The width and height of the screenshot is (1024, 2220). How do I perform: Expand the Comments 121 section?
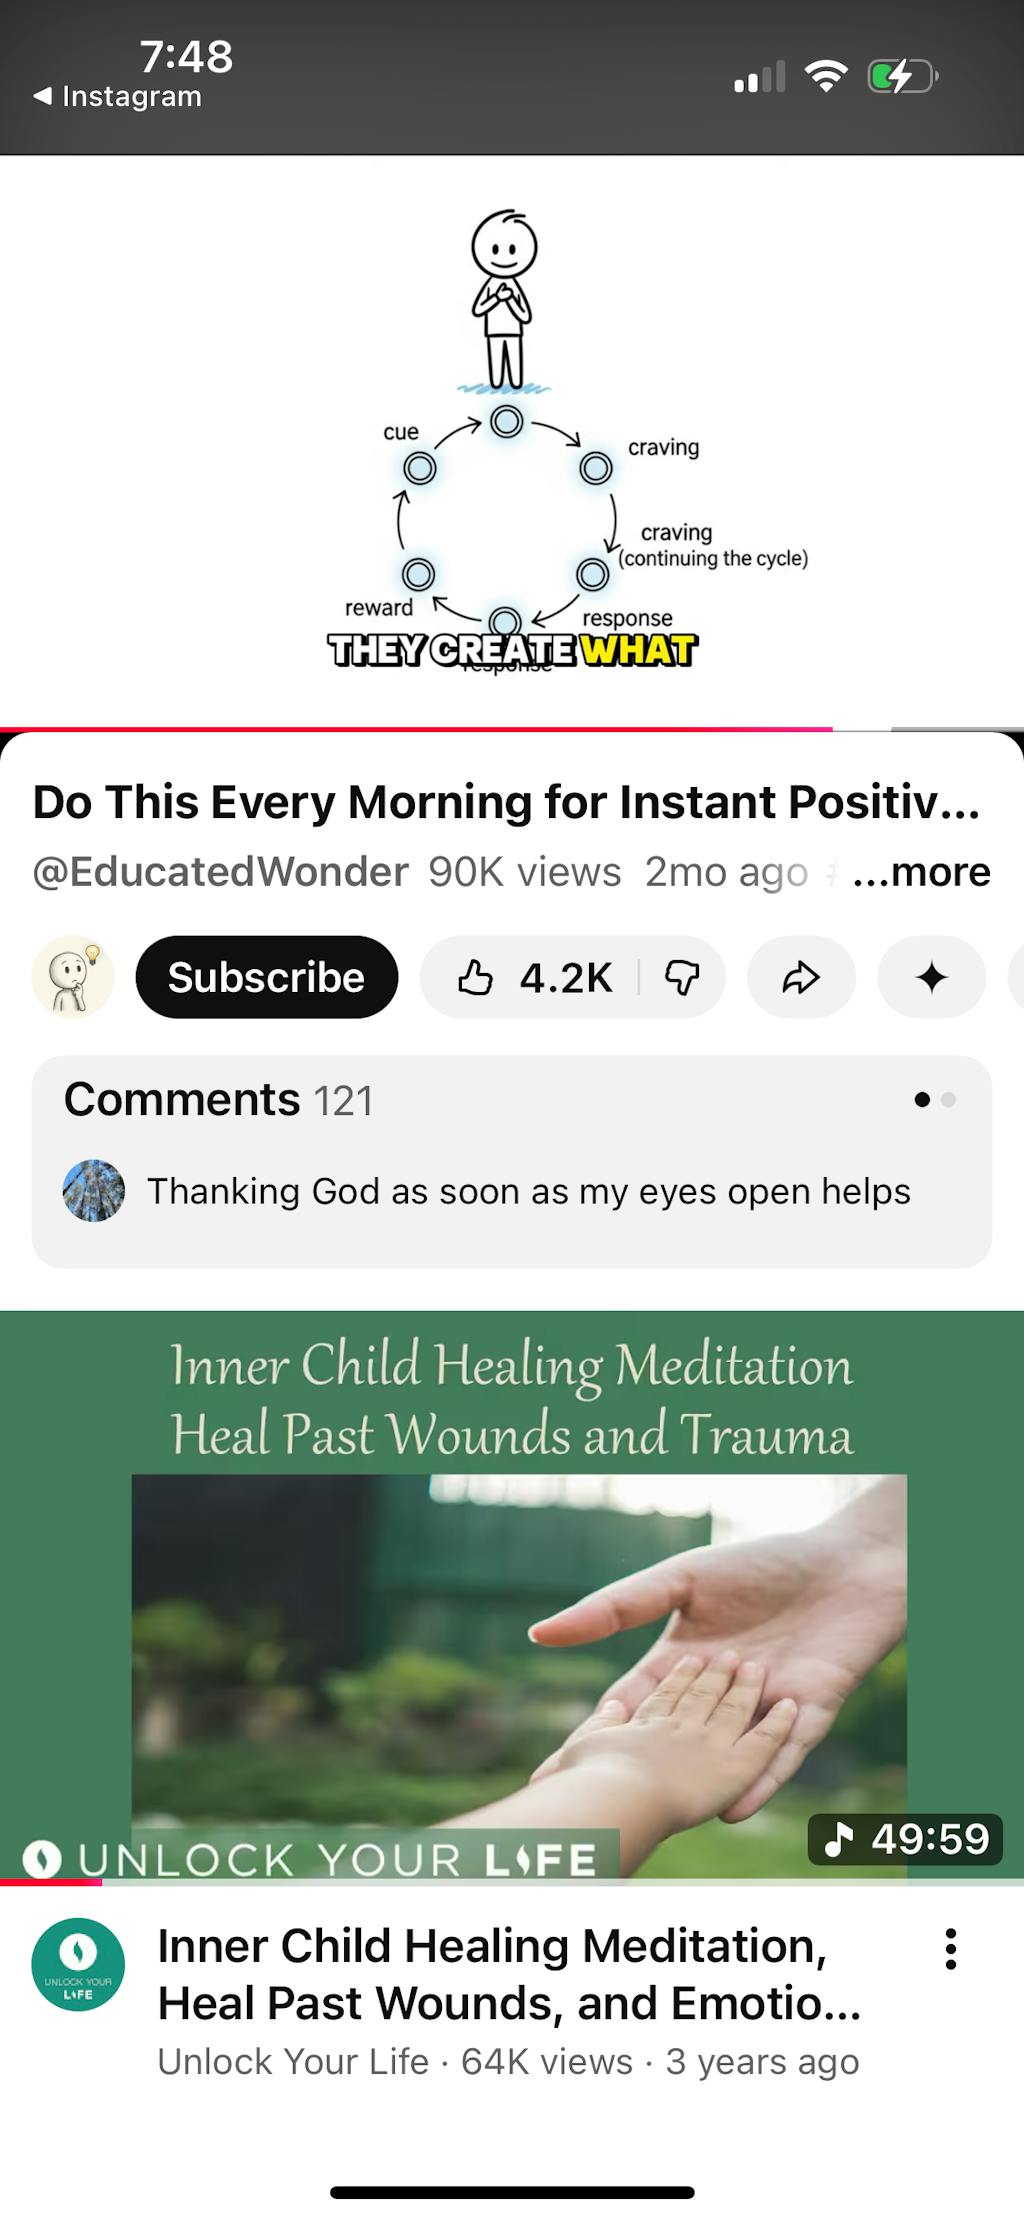[512, 1162]
